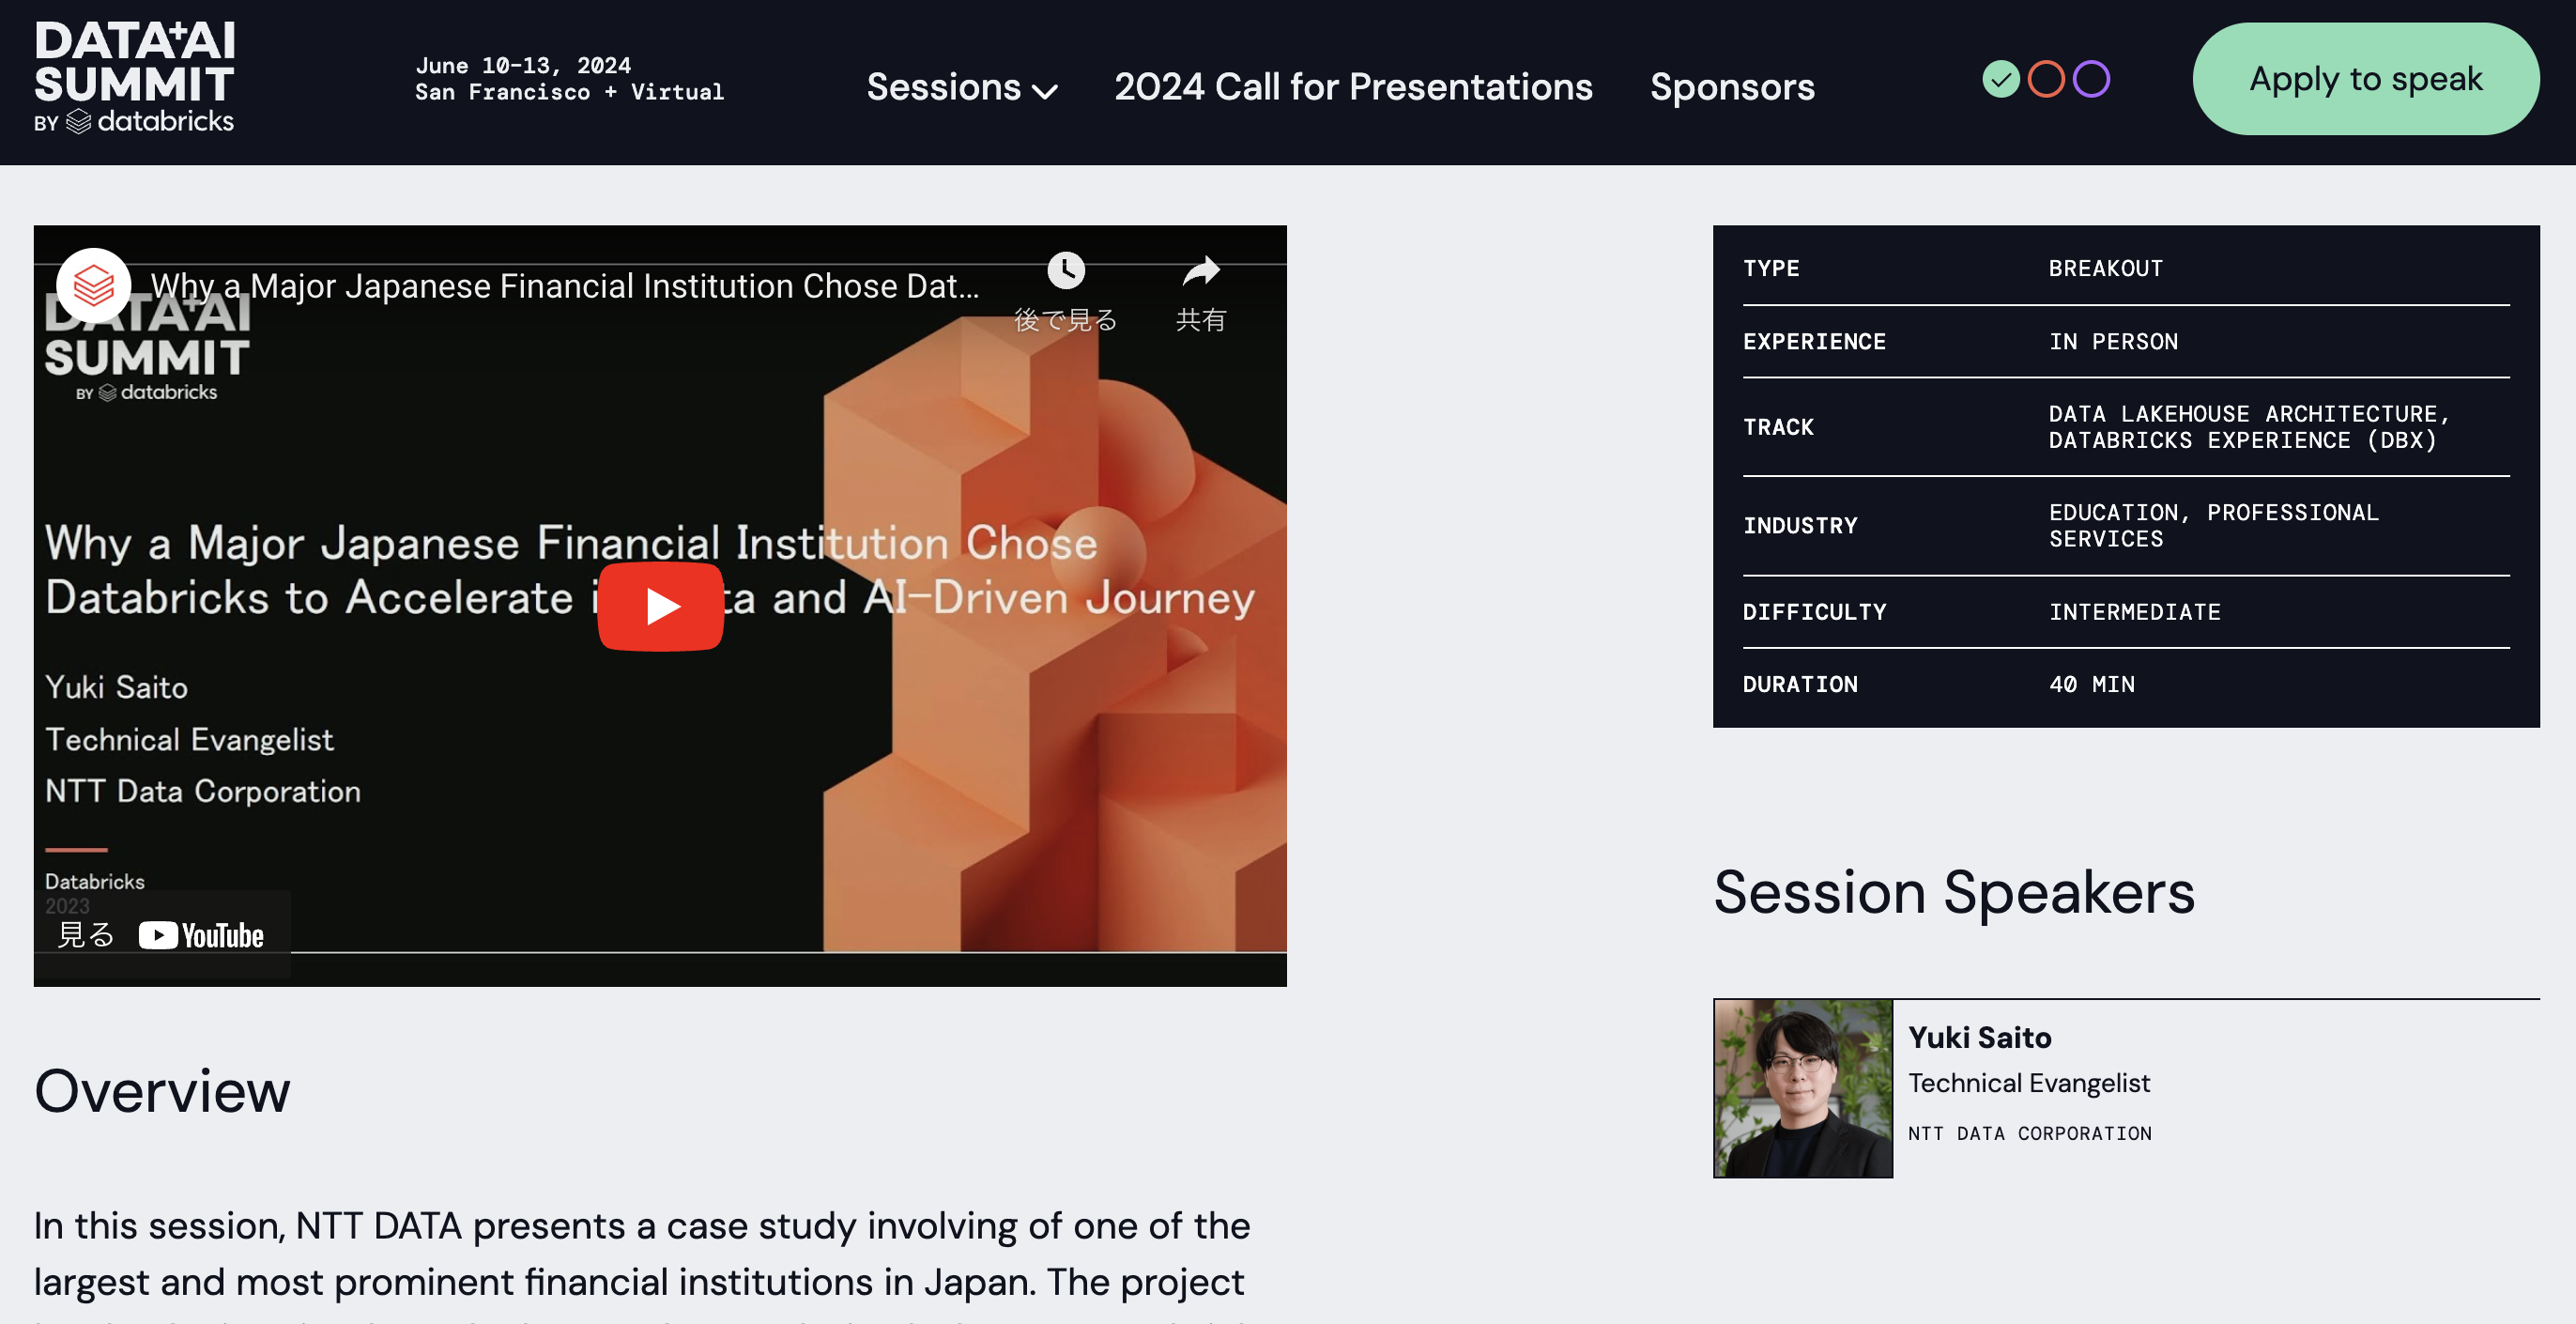The image size is (2576, 1324).
Task: Click the Technical Evangelist speaker subtitle
Action: click(2028, 1083)
